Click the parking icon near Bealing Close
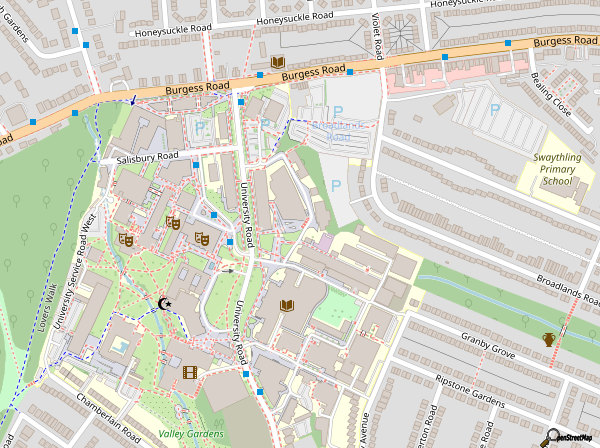Image resolution: width=600 pixels, height=448 pixels. 496,110
